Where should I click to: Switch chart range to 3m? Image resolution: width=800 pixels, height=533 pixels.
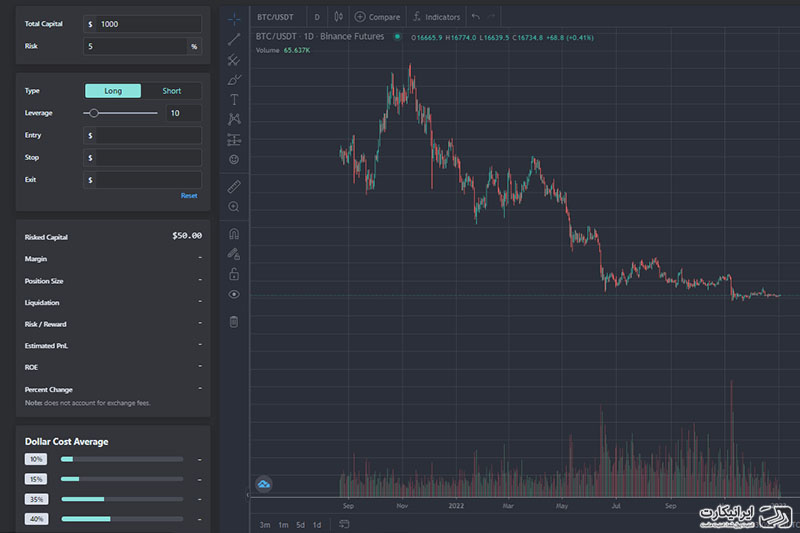265,525
